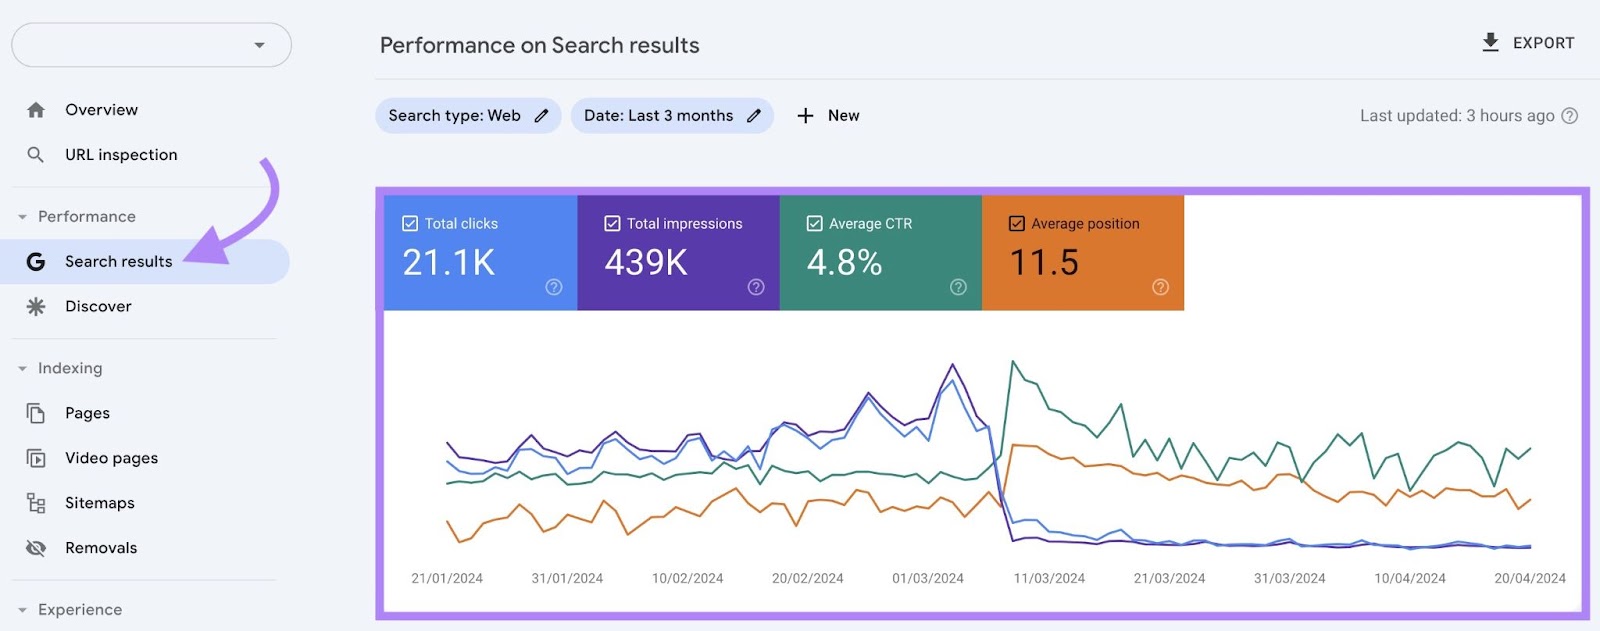Open the Overview page
Image resolution: width=1600 pixels, height=631 pixels.
(101, 110)
